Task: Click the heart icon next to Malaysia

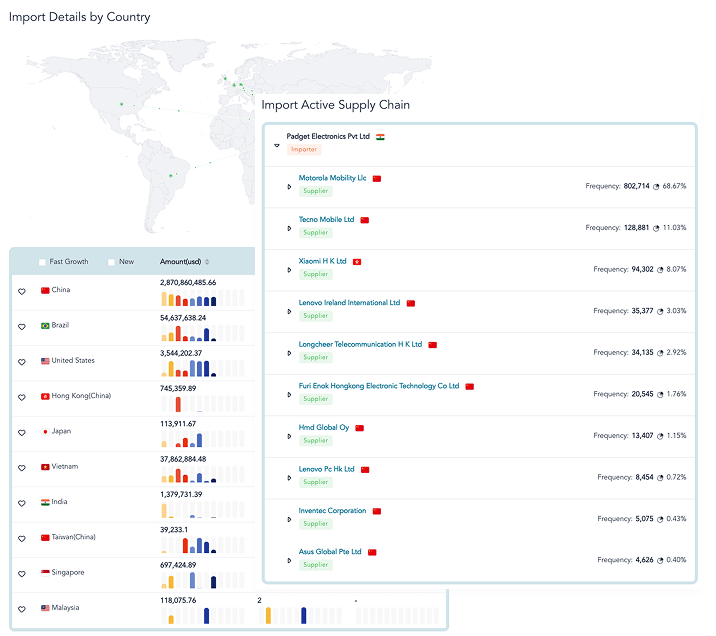Action: coord(21,609)
